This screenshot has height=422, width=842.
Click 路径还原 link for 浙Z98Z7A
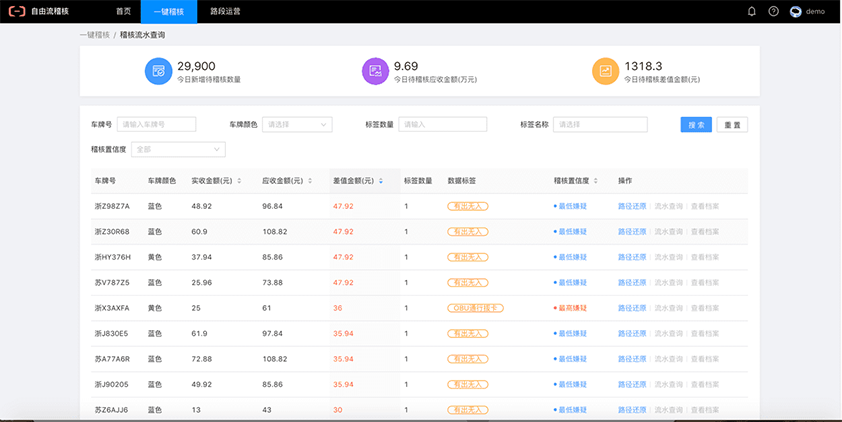(632, 206)
